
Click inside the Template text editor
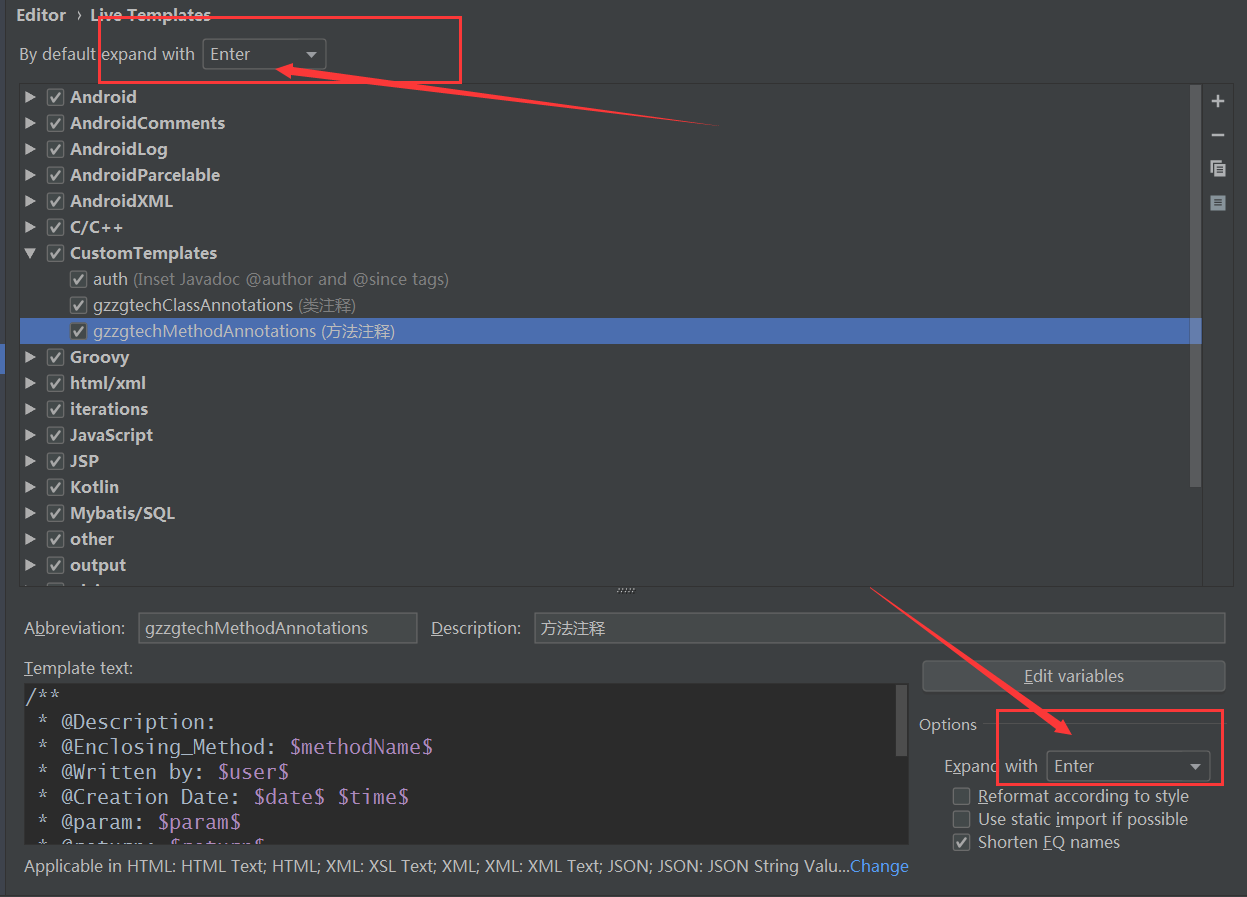(460, 764)
